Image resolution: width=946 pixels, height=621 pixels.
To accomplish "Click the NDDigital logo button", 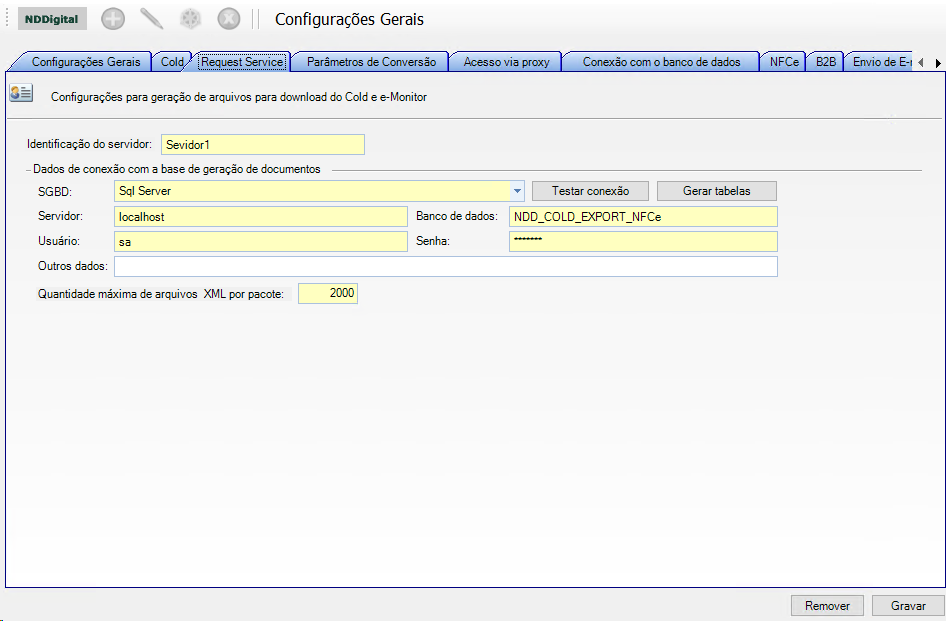I will pyautogui.click(x=52, y=19).
